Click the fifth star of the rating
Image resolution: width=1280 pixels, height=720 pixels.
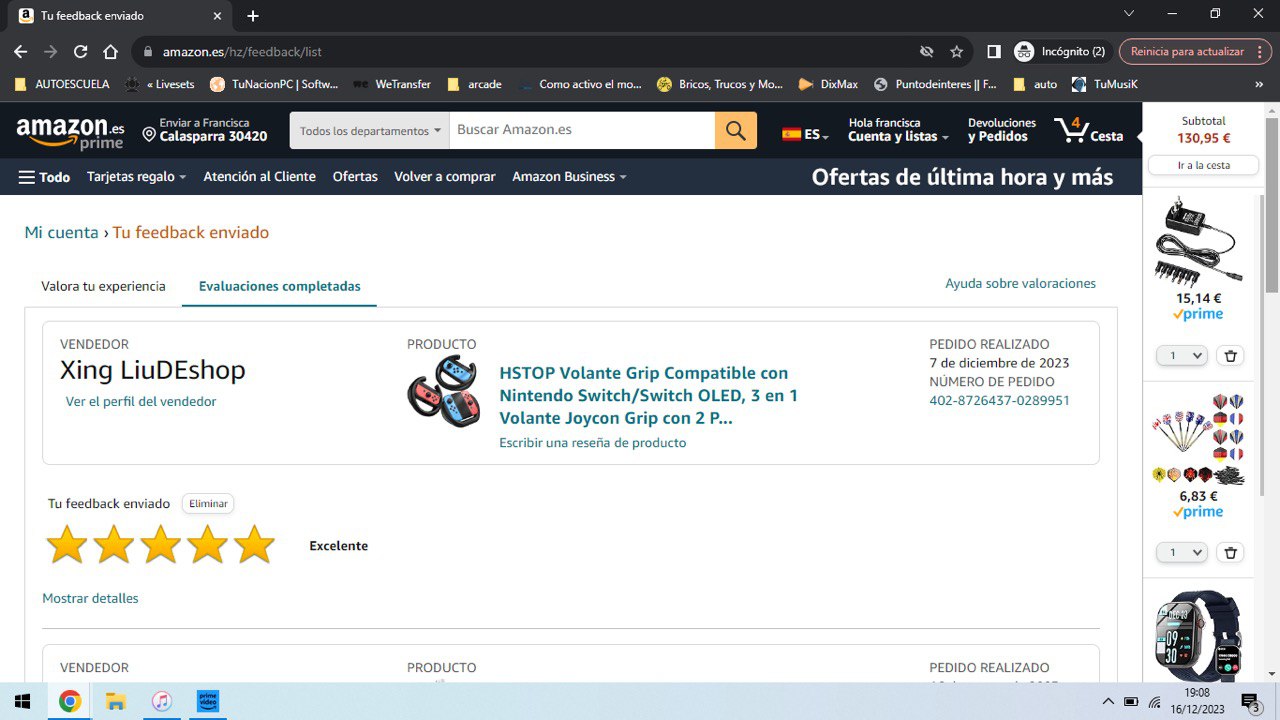(254, 545)
